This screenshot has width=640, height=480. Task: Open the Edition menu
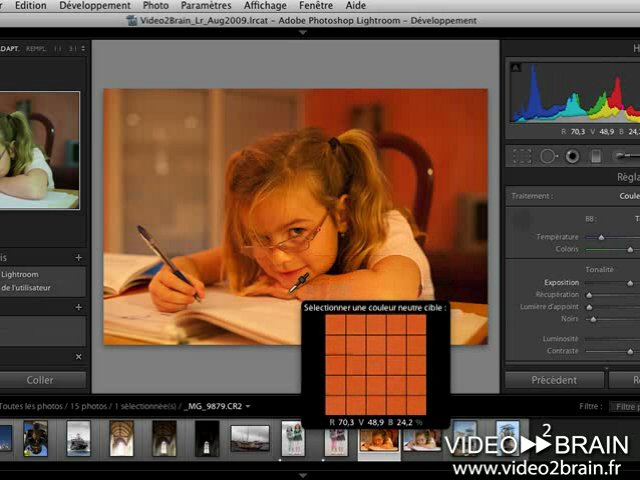(31, 6)
